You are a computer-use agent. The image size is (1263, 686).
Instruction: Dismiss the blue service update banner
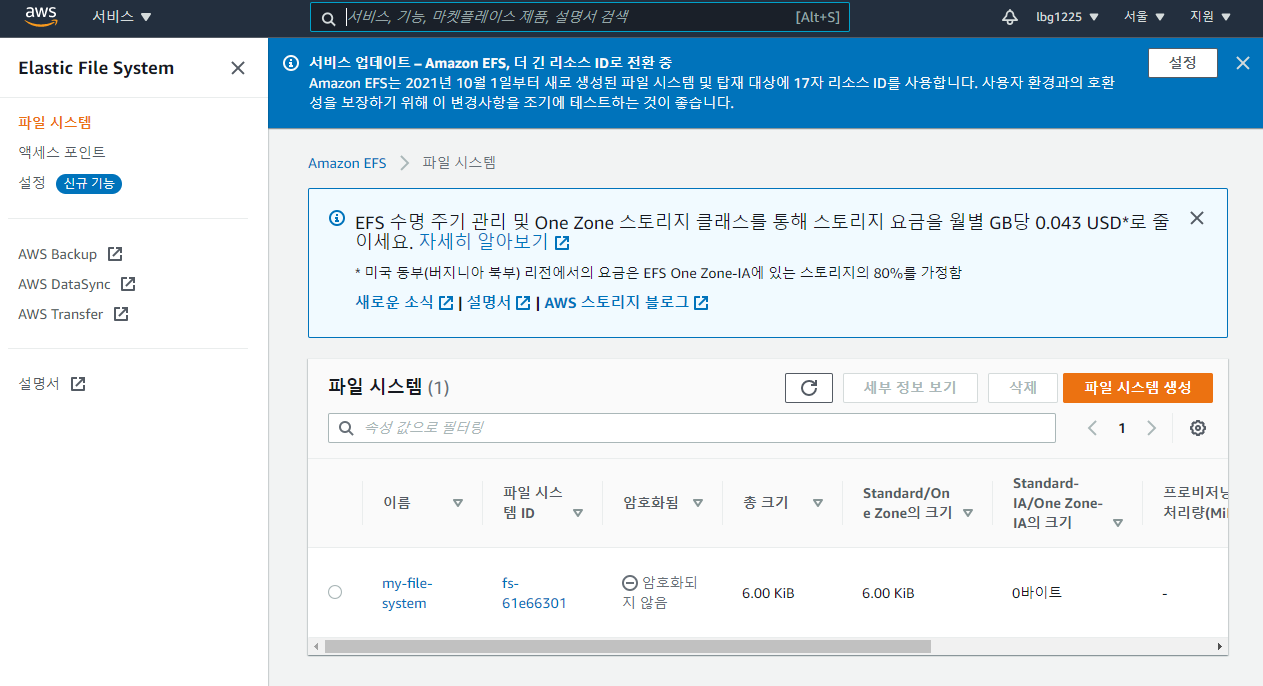pos(1243,63)
